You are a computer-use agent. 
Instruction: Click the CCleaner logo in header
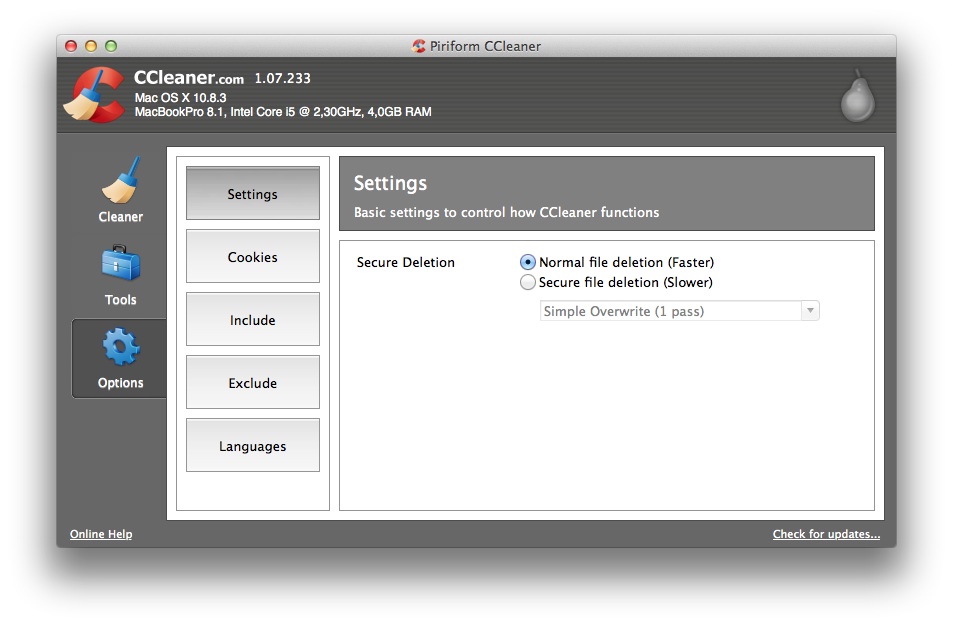pyautogui.click(x=94, y=95)
